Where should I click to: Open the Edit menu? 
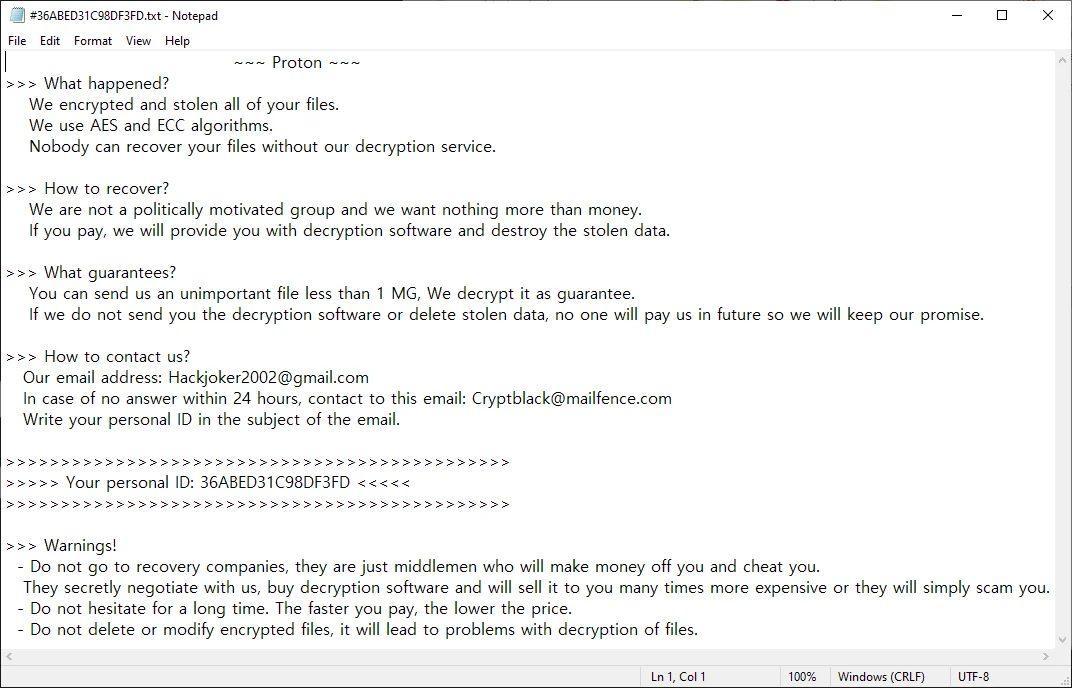tap(50, 41)
